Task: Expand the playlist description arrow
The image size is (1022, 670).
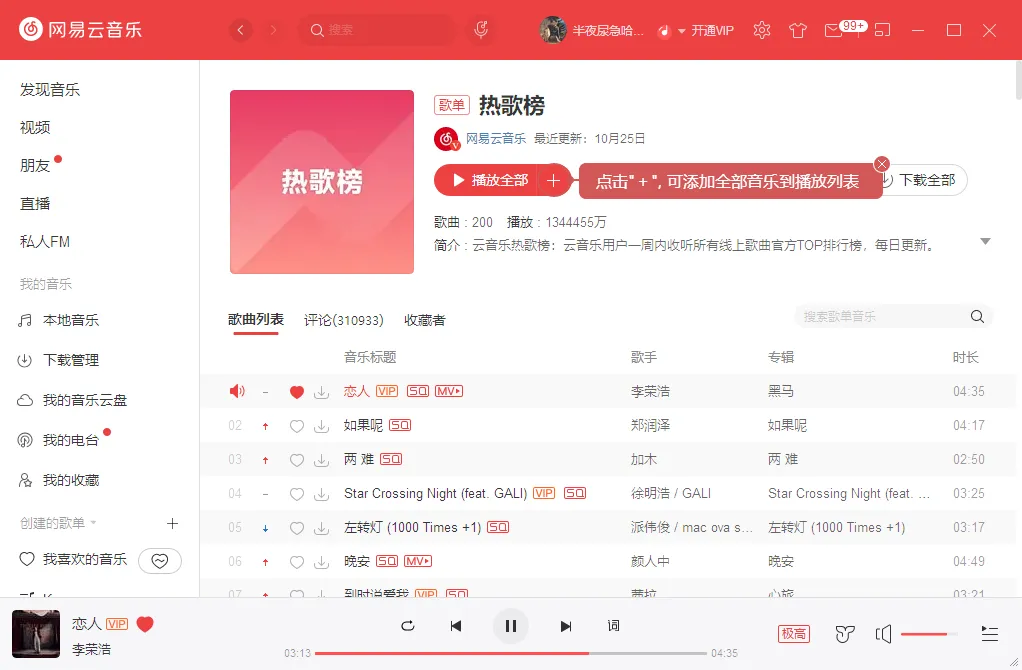Action: click(985, 241)
